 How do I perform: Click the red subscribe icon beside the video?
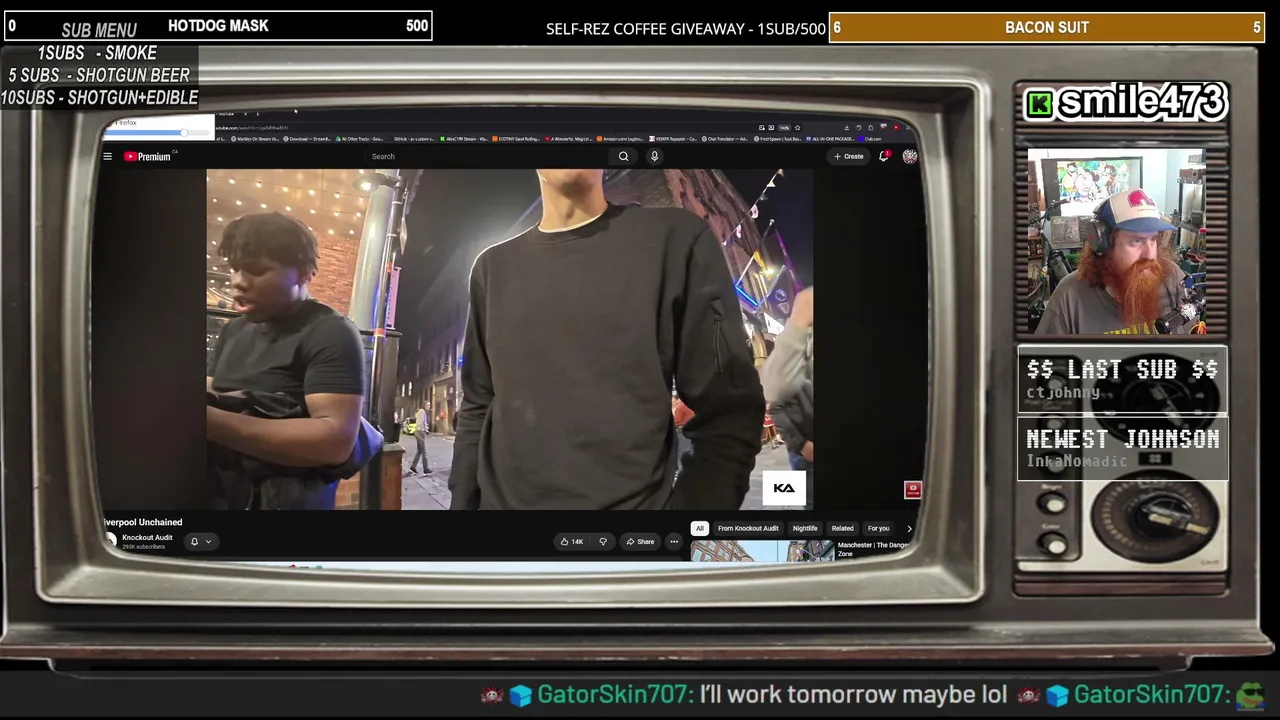coord(912,490)
